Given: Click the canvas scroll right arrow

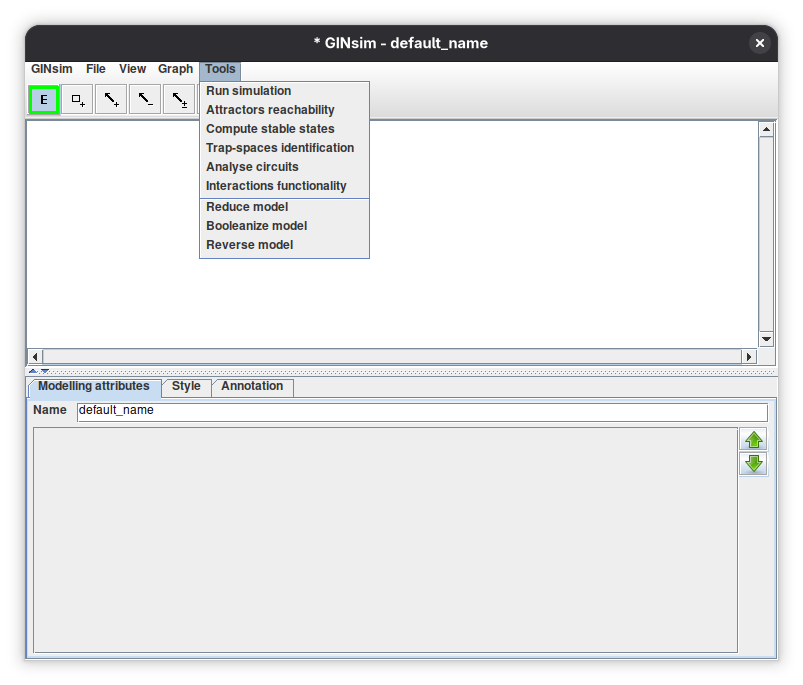Looking at the screenshot, I should point(749,356).
